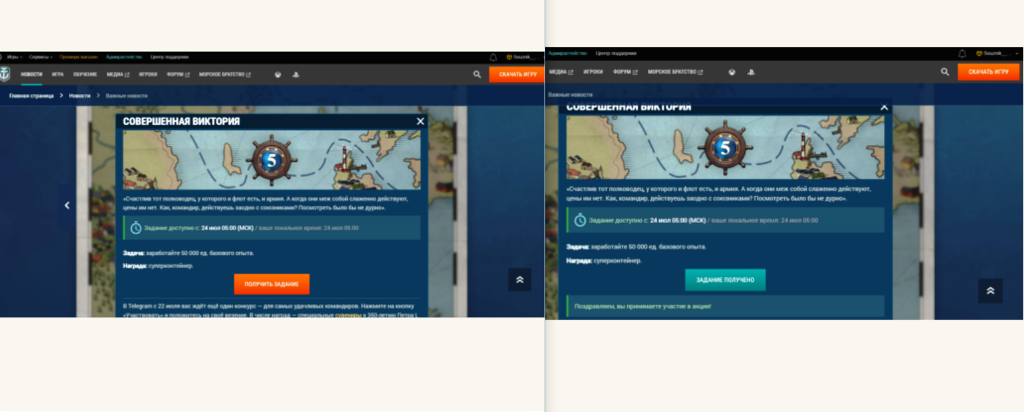Viewport: 1024px width, 412px height.
Task: Click scroll-to-top double chevron in right screenshot
Action: pos(989,290)
